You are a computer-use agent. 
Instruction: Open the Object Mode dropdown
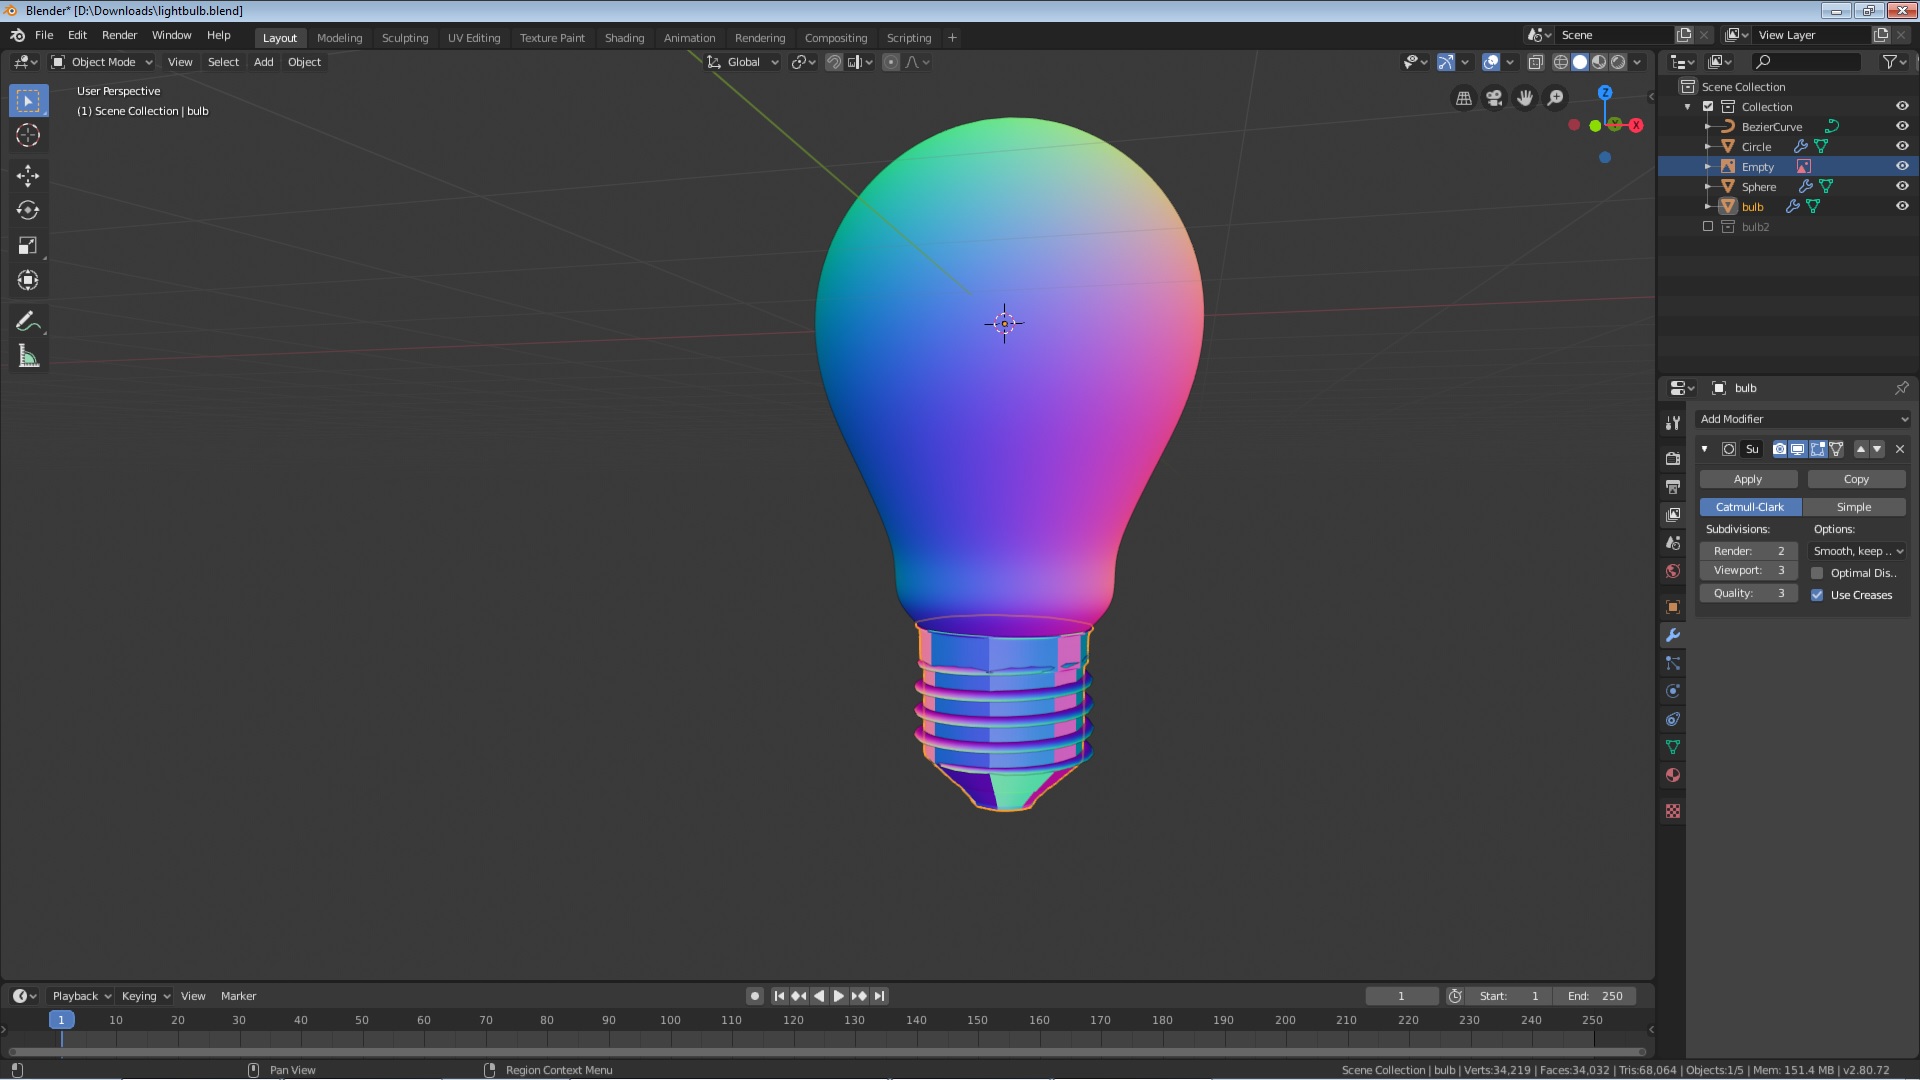tap(102, 62)
